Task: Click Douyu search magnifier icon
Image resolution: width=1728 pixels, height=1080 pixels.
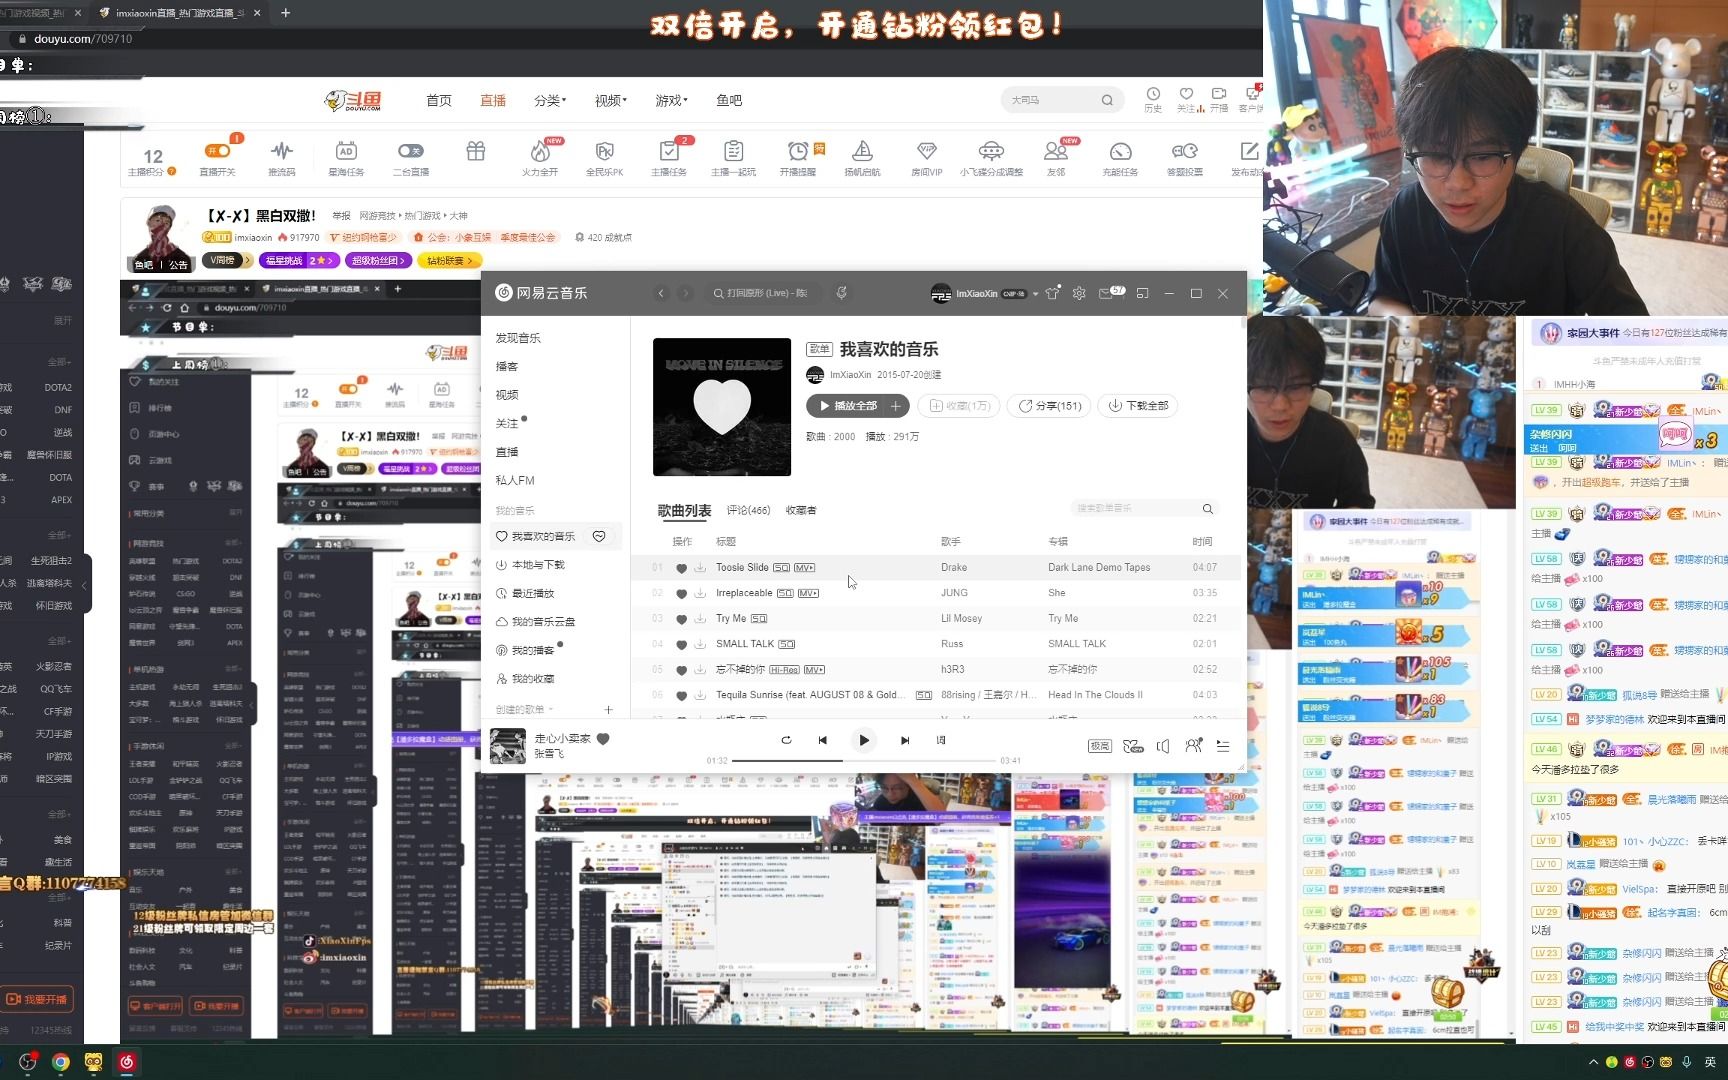Action: pos(1107,100)
